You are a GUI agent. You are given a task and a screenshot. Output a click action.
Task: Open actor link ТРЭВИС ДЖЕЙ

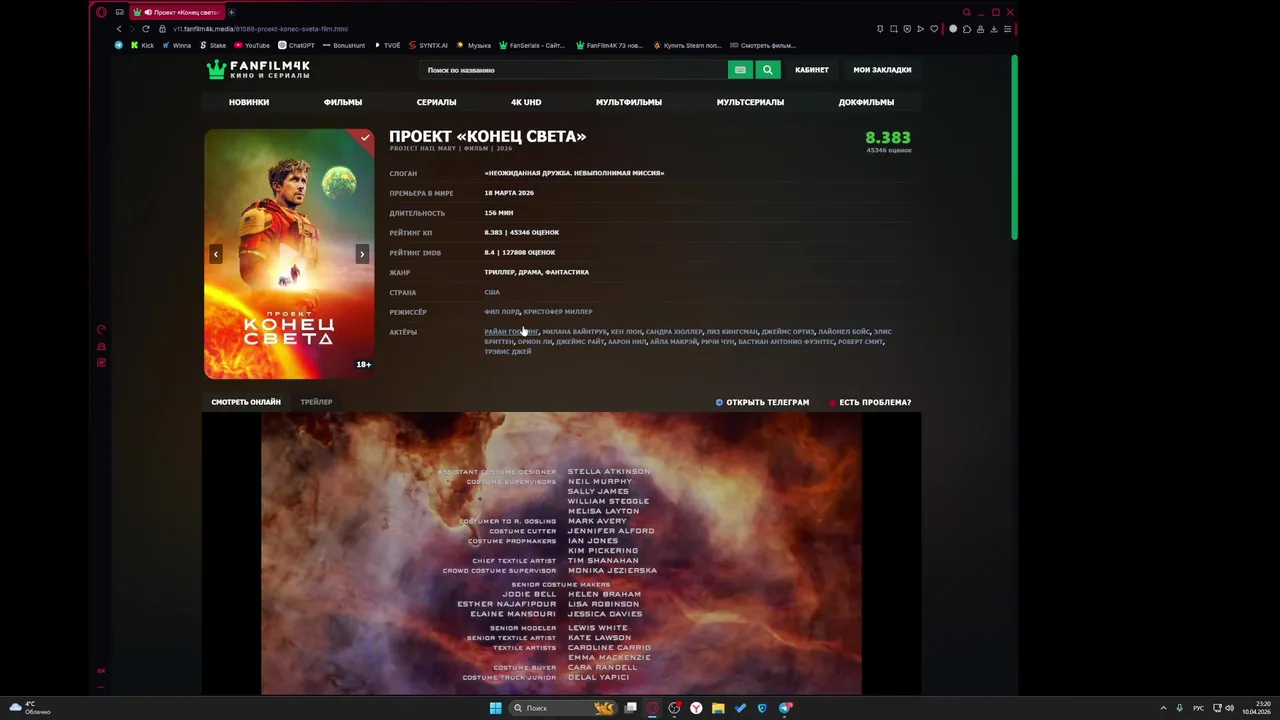[508, 352]
